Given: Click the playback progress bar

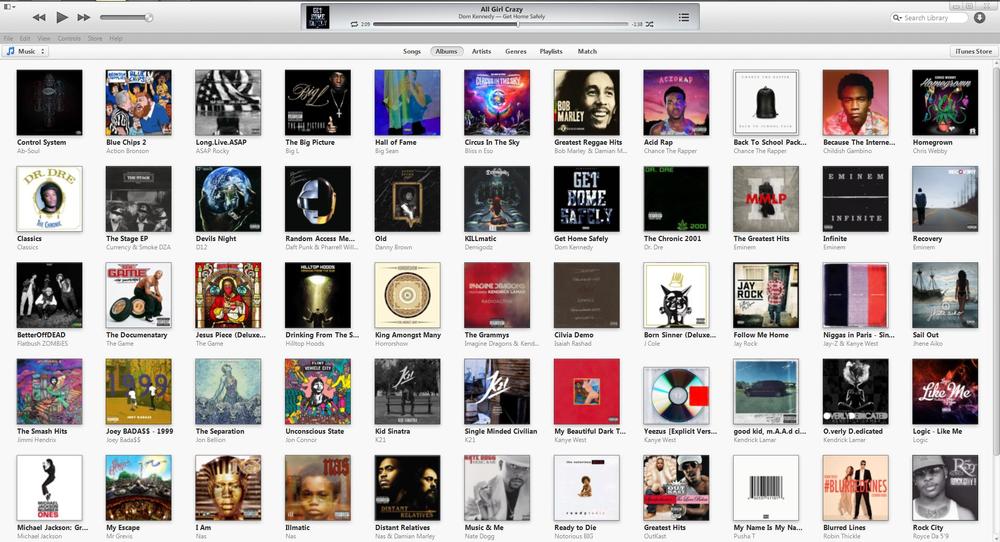Looking at the screenshot, I should (x=501, y=24).
